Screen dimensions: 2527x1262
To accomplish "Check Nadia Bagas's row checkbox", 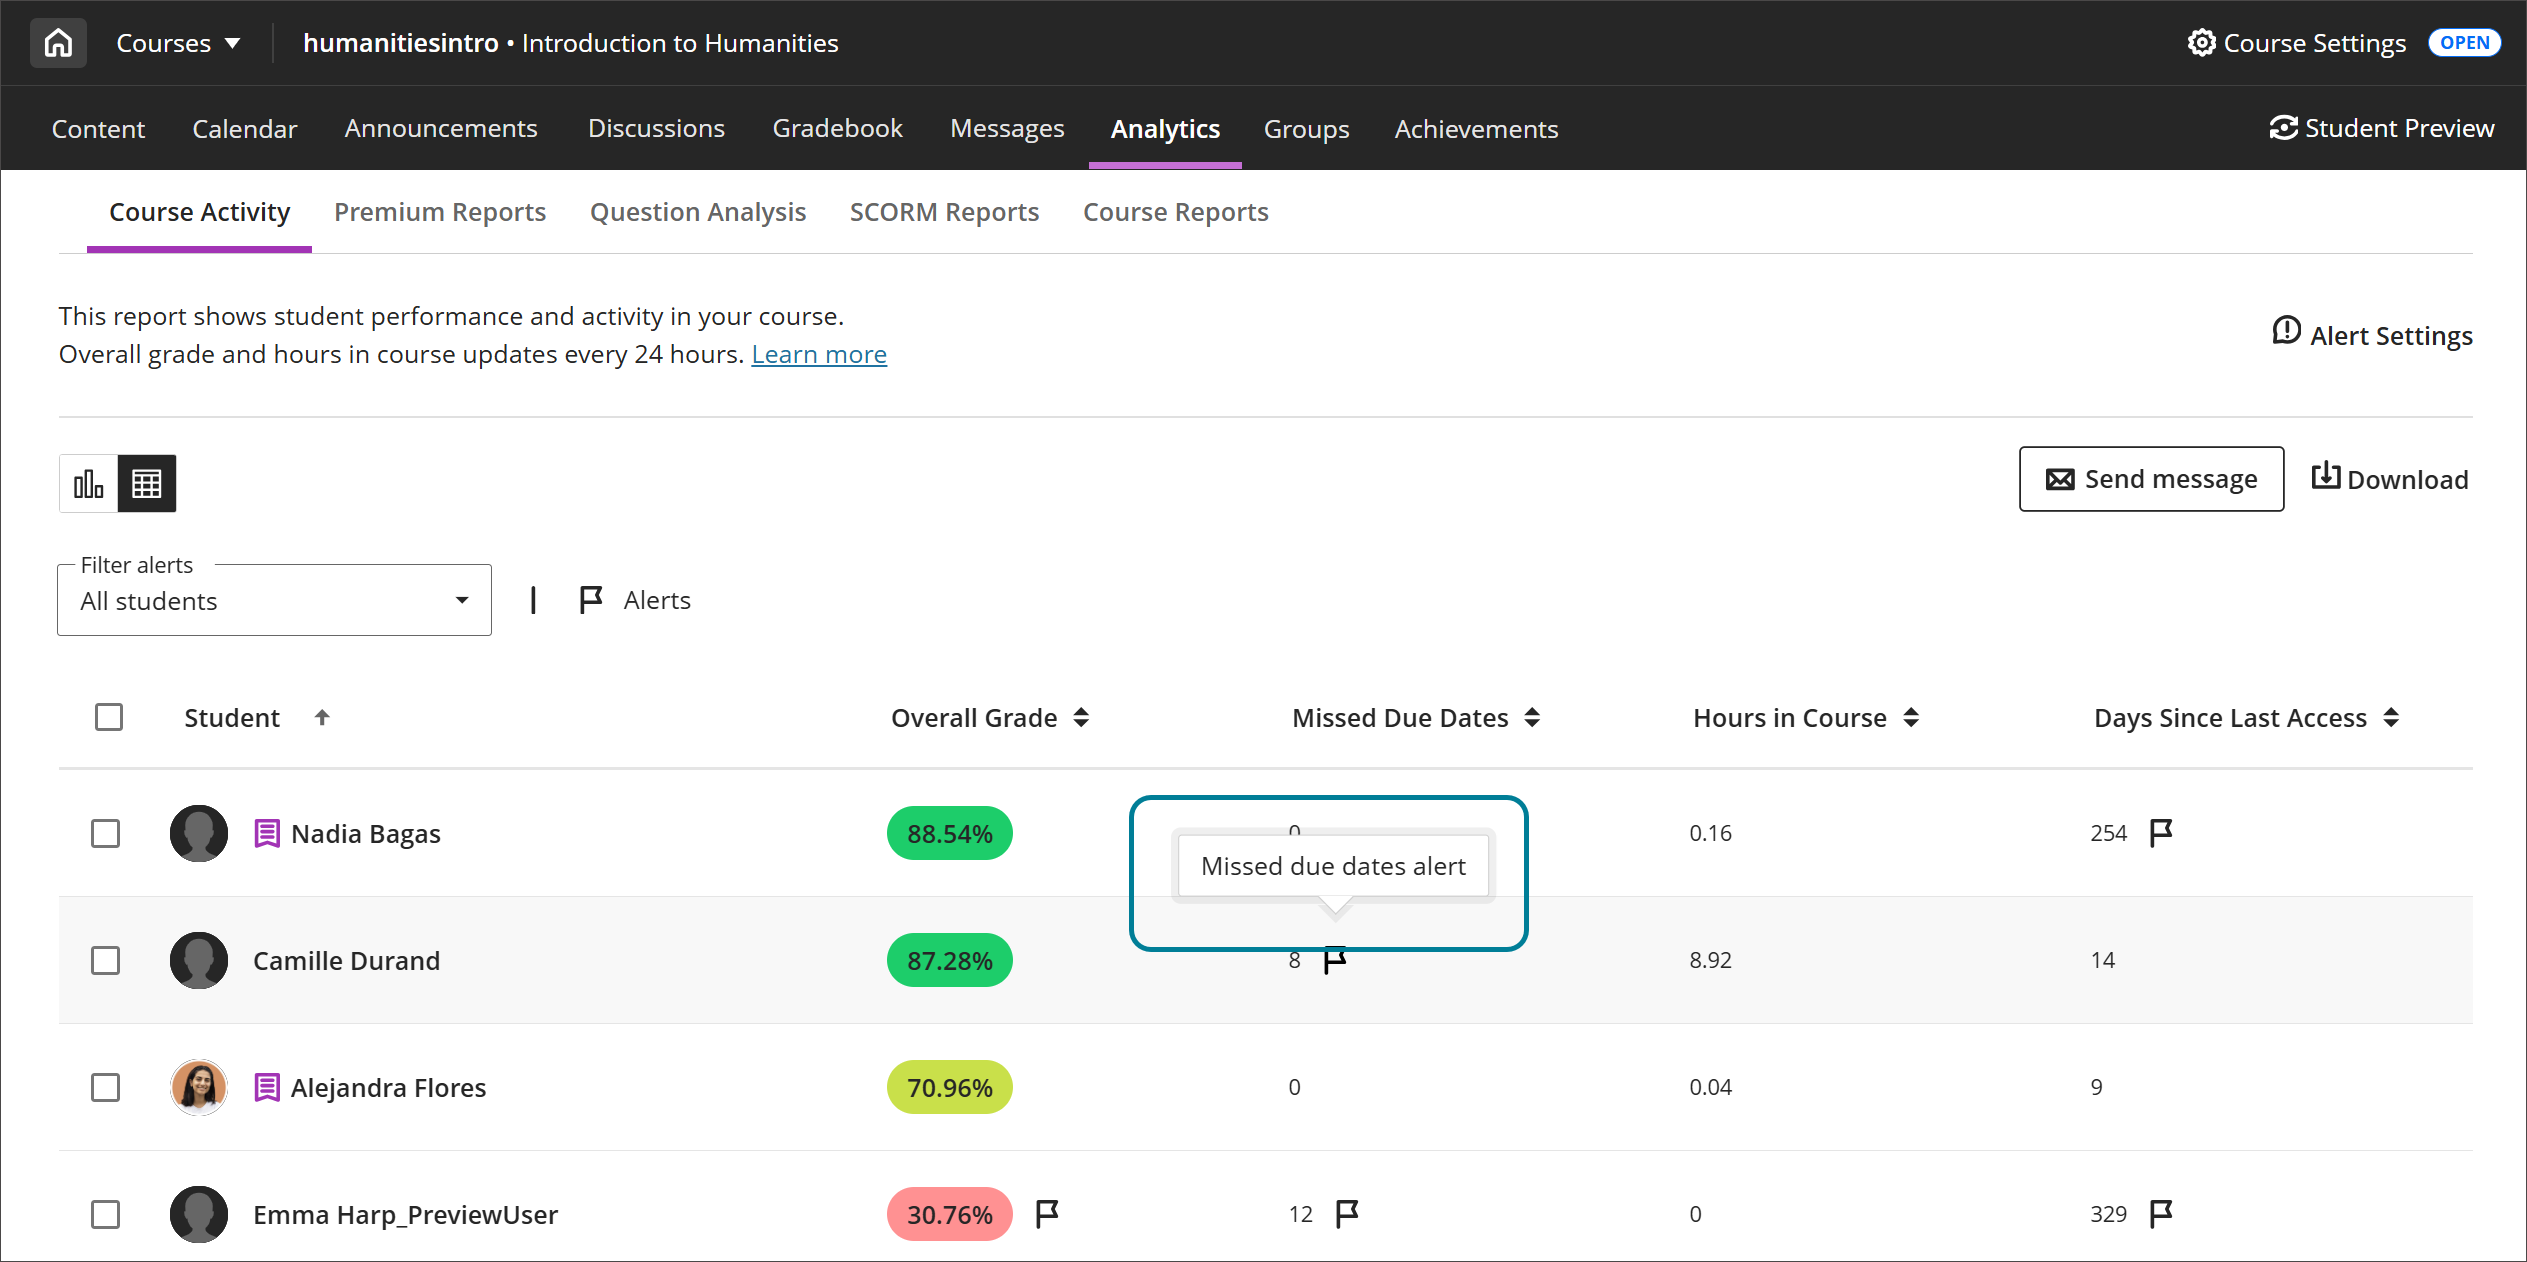I will 106,833.
